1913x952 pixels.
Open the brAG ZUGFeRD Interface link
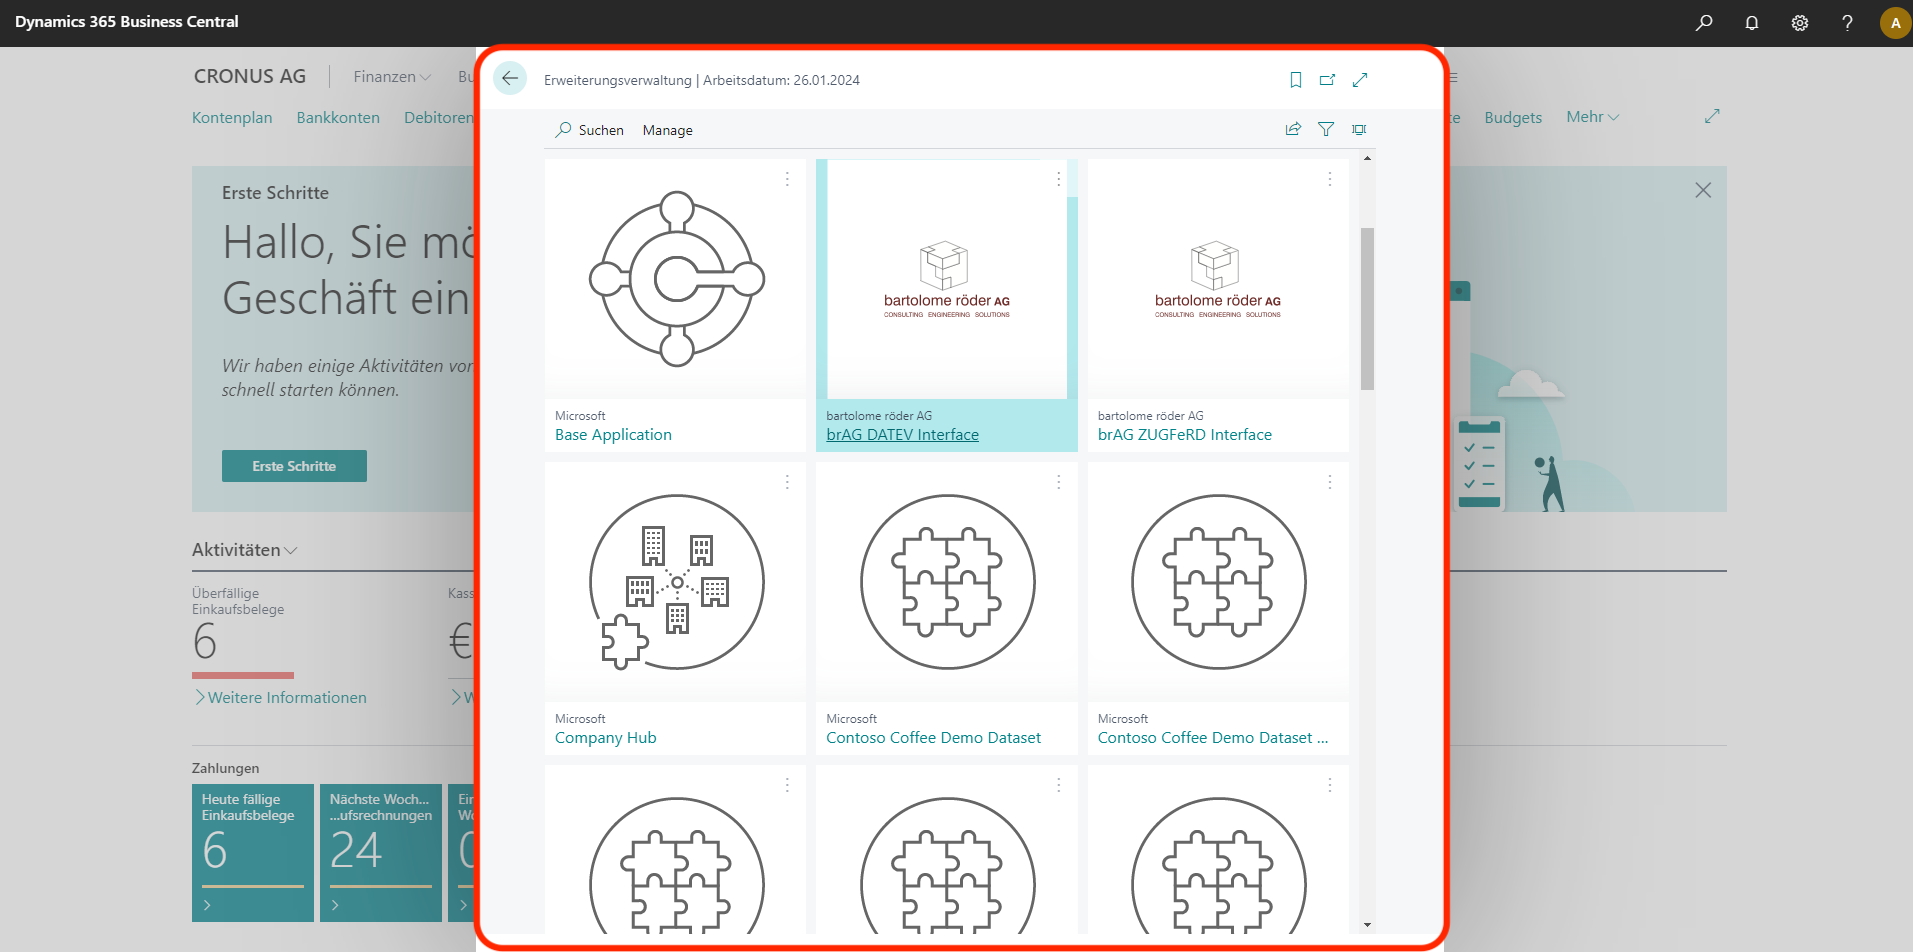click(x=1184, y=435)
